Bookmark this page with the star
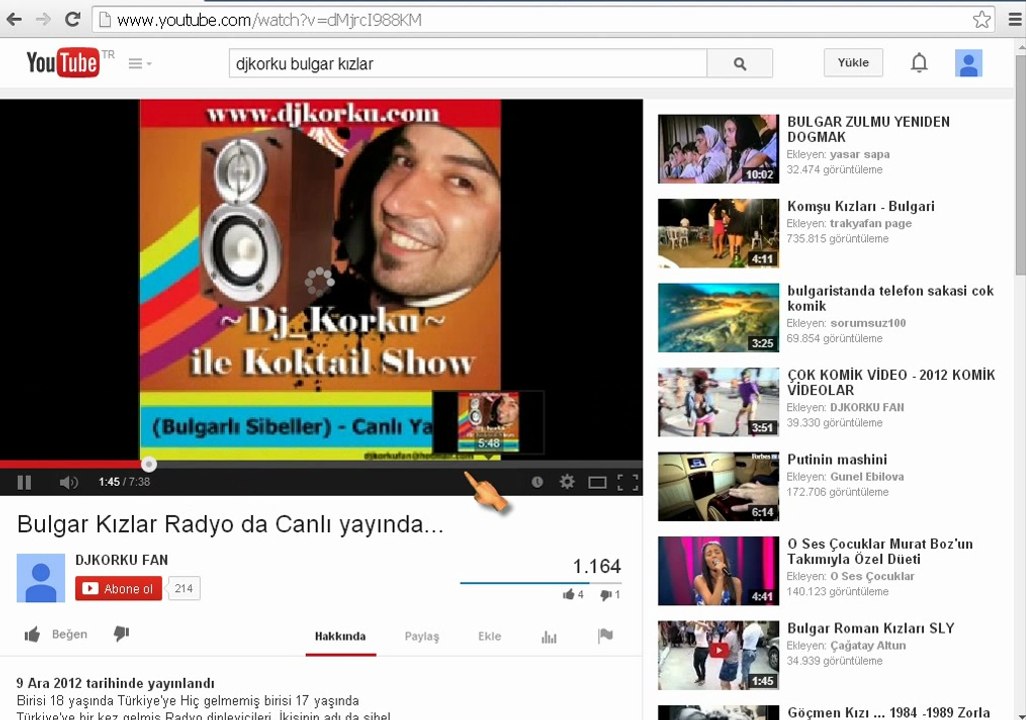The height and width of the screenshot is (720, 1026). (982, 20)
